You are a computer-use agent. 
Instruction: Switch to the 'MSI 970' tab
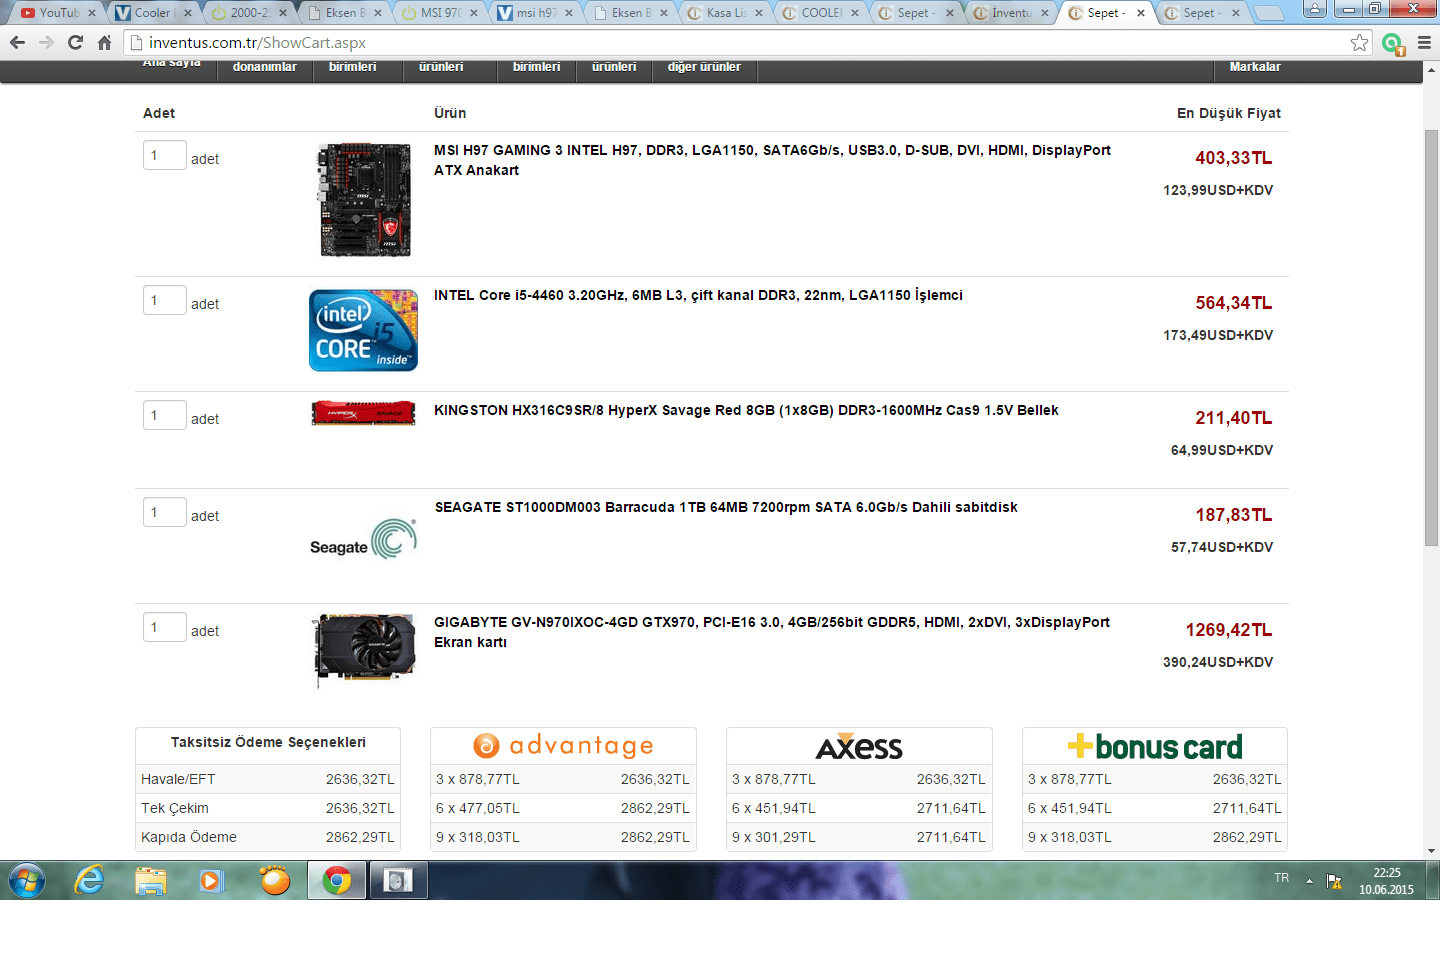tap(438, 13)
